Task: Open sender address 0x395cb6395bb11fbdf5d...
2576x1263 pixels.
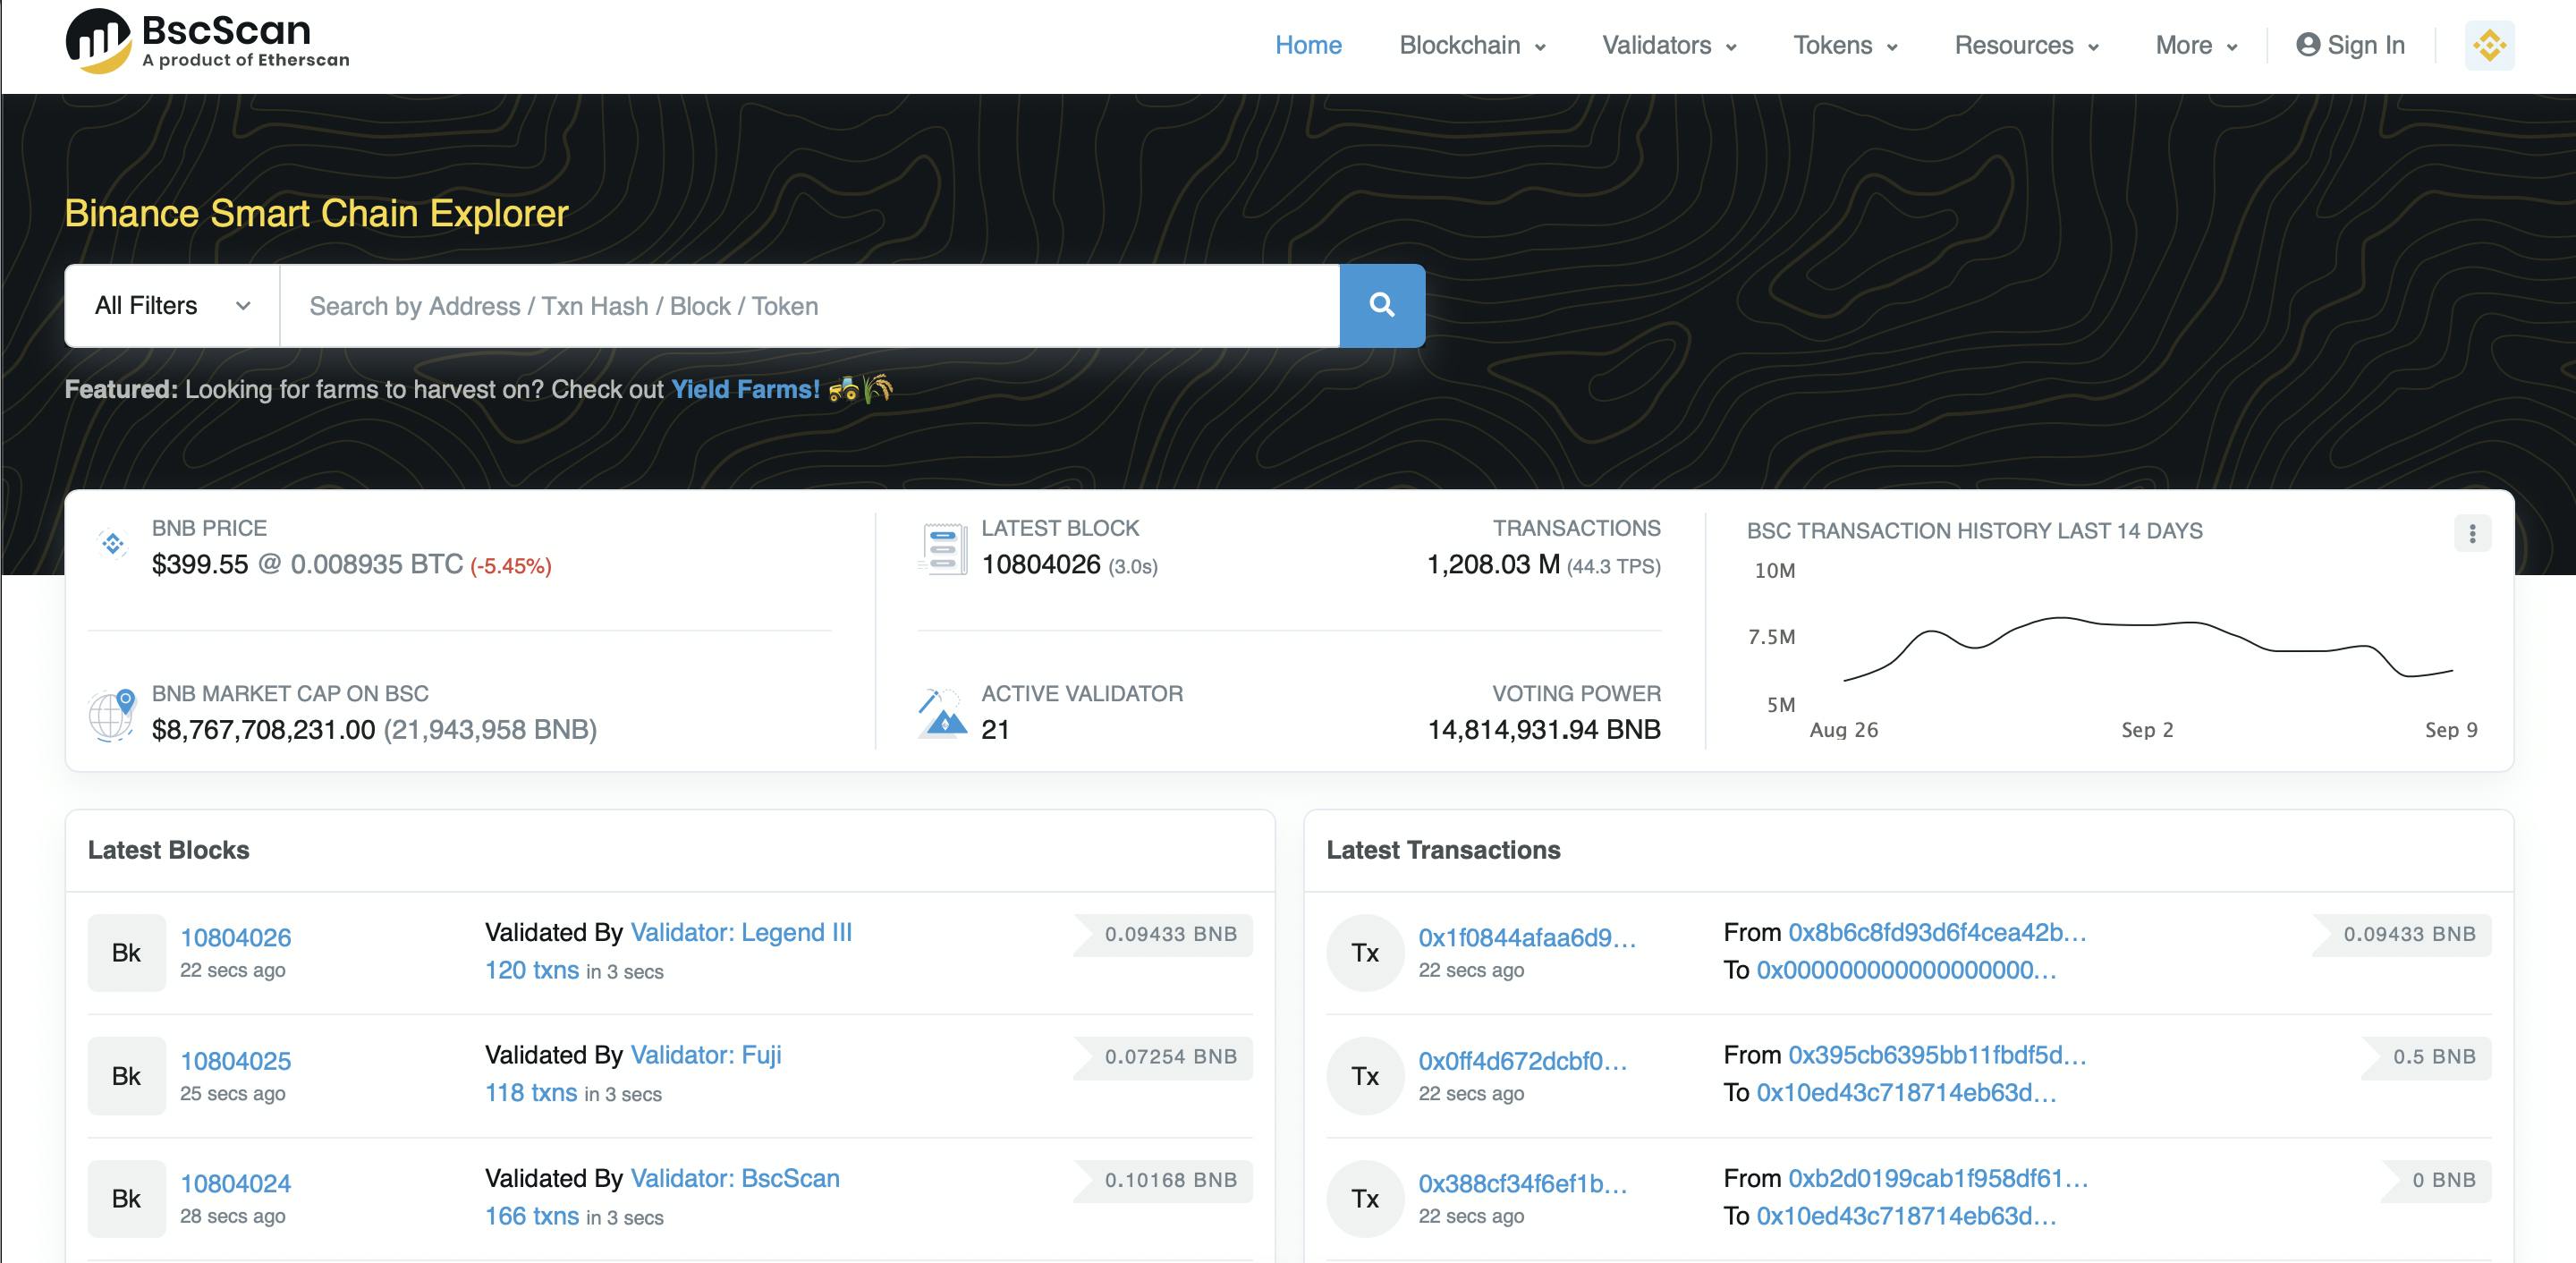Action: pos(1937,1055)
